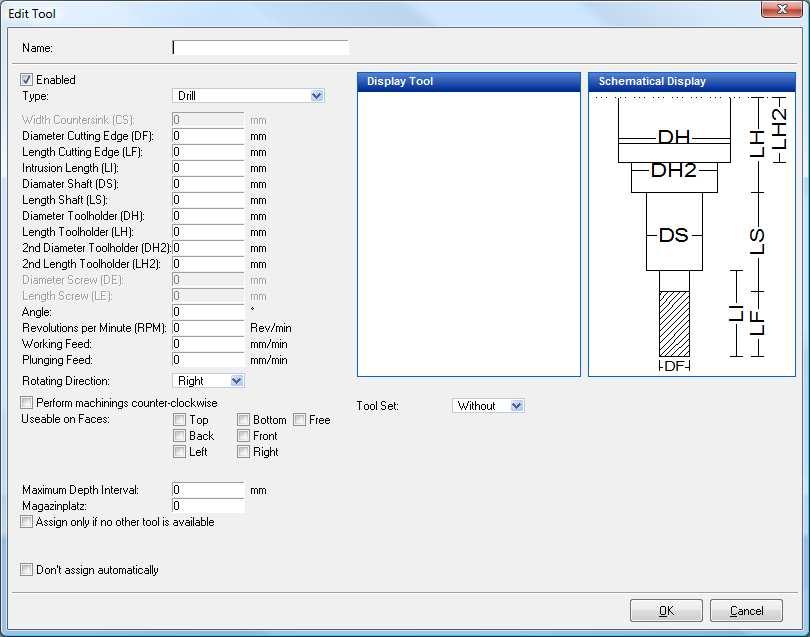Viewport: 810px width, 637px height.
Task: Click the Cancel button
Action: click(x=746, y=611)
